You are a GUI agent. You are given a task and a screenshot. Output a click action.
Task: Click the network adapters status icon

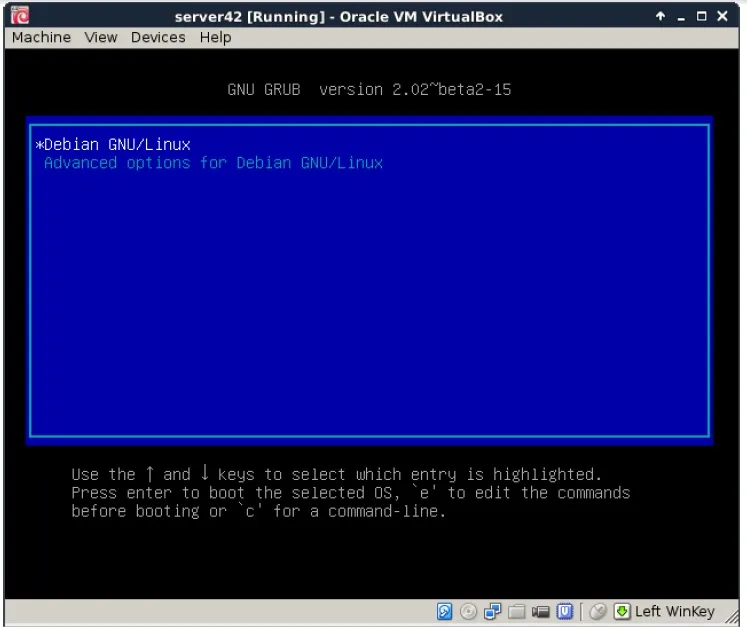point(493,611)
